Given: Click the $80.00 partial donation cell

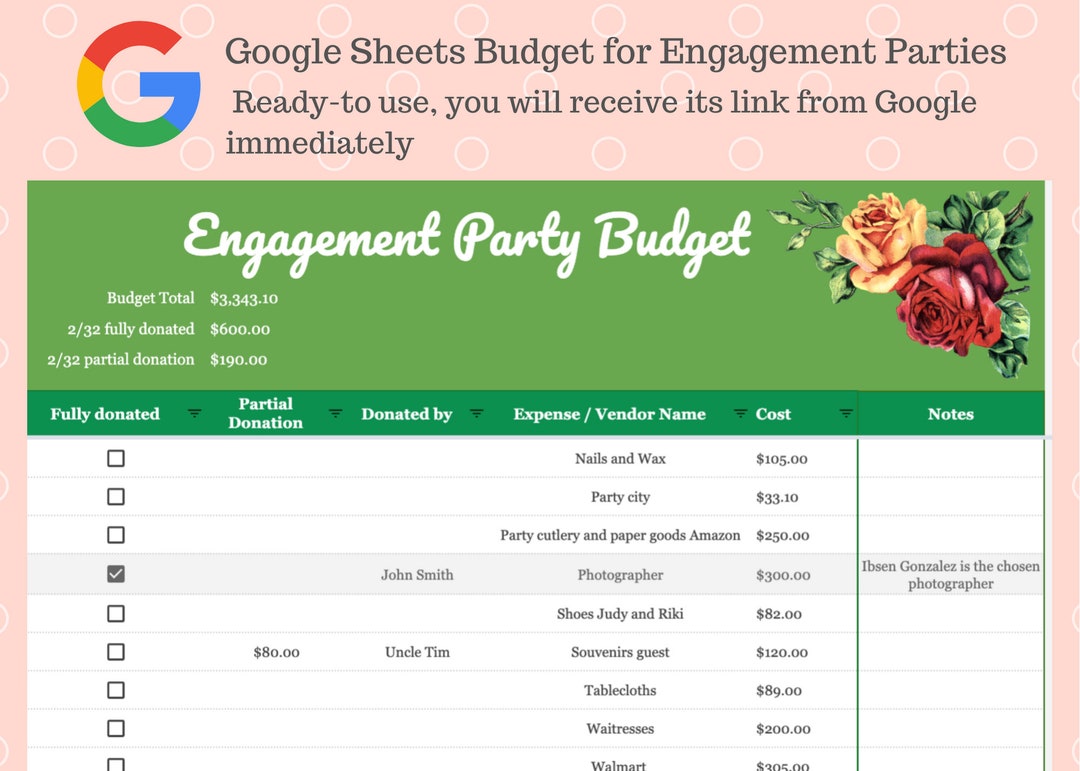Looking at the screenshot, I should click(x=277, y=651).
